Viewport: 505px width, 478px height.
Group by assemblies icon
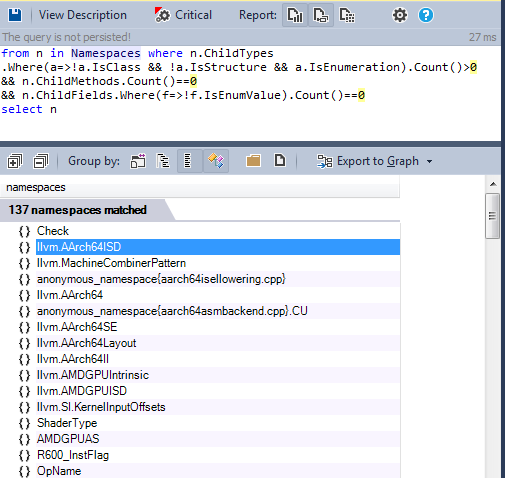[x=138, y=161]
